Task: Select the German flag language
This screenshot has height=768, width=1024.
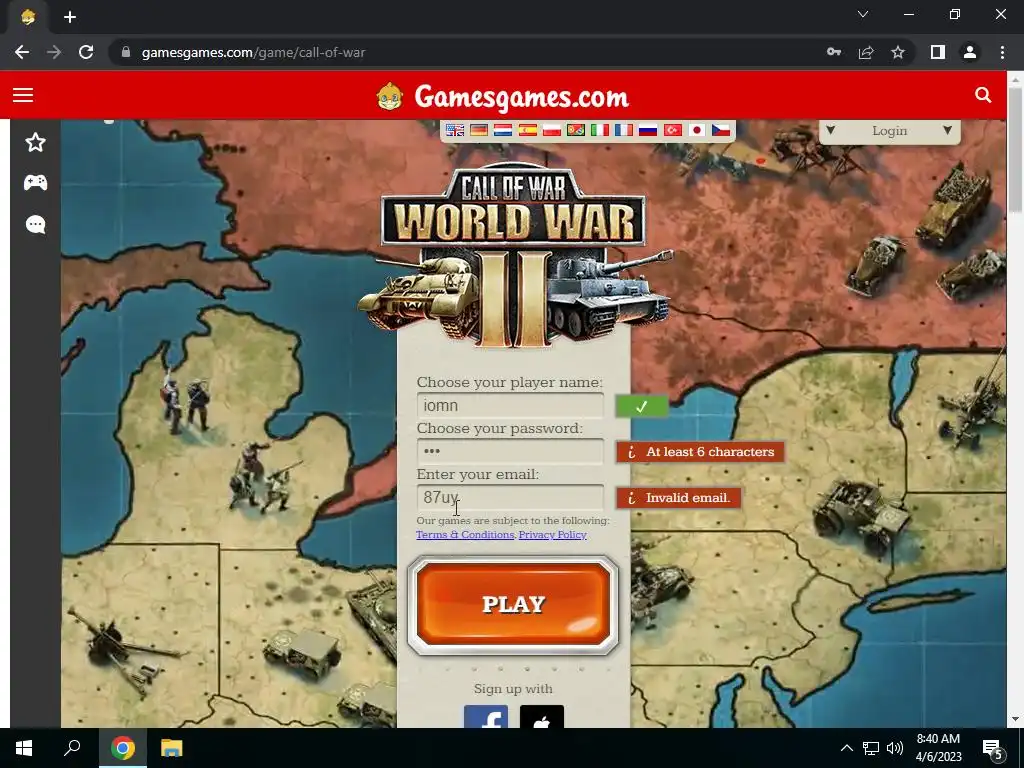Action: click(x=479, y=130)
